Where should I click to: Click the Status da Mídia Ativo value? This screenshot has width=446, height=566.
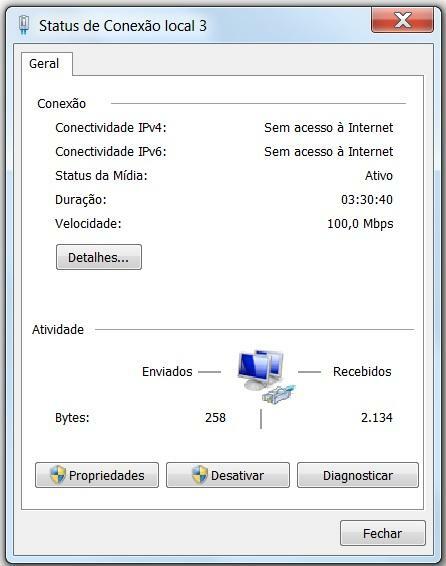[379, 176]
